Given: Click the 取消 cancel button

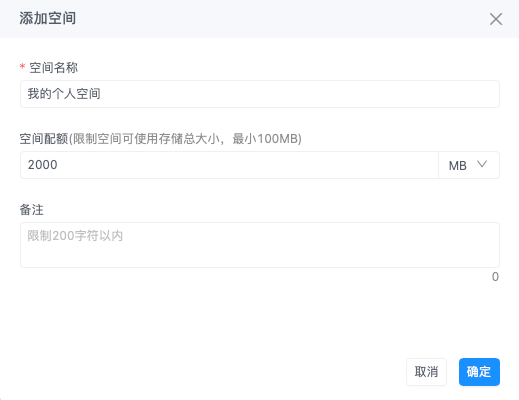Looking at the screenshot, I should (x=426, y=372).
